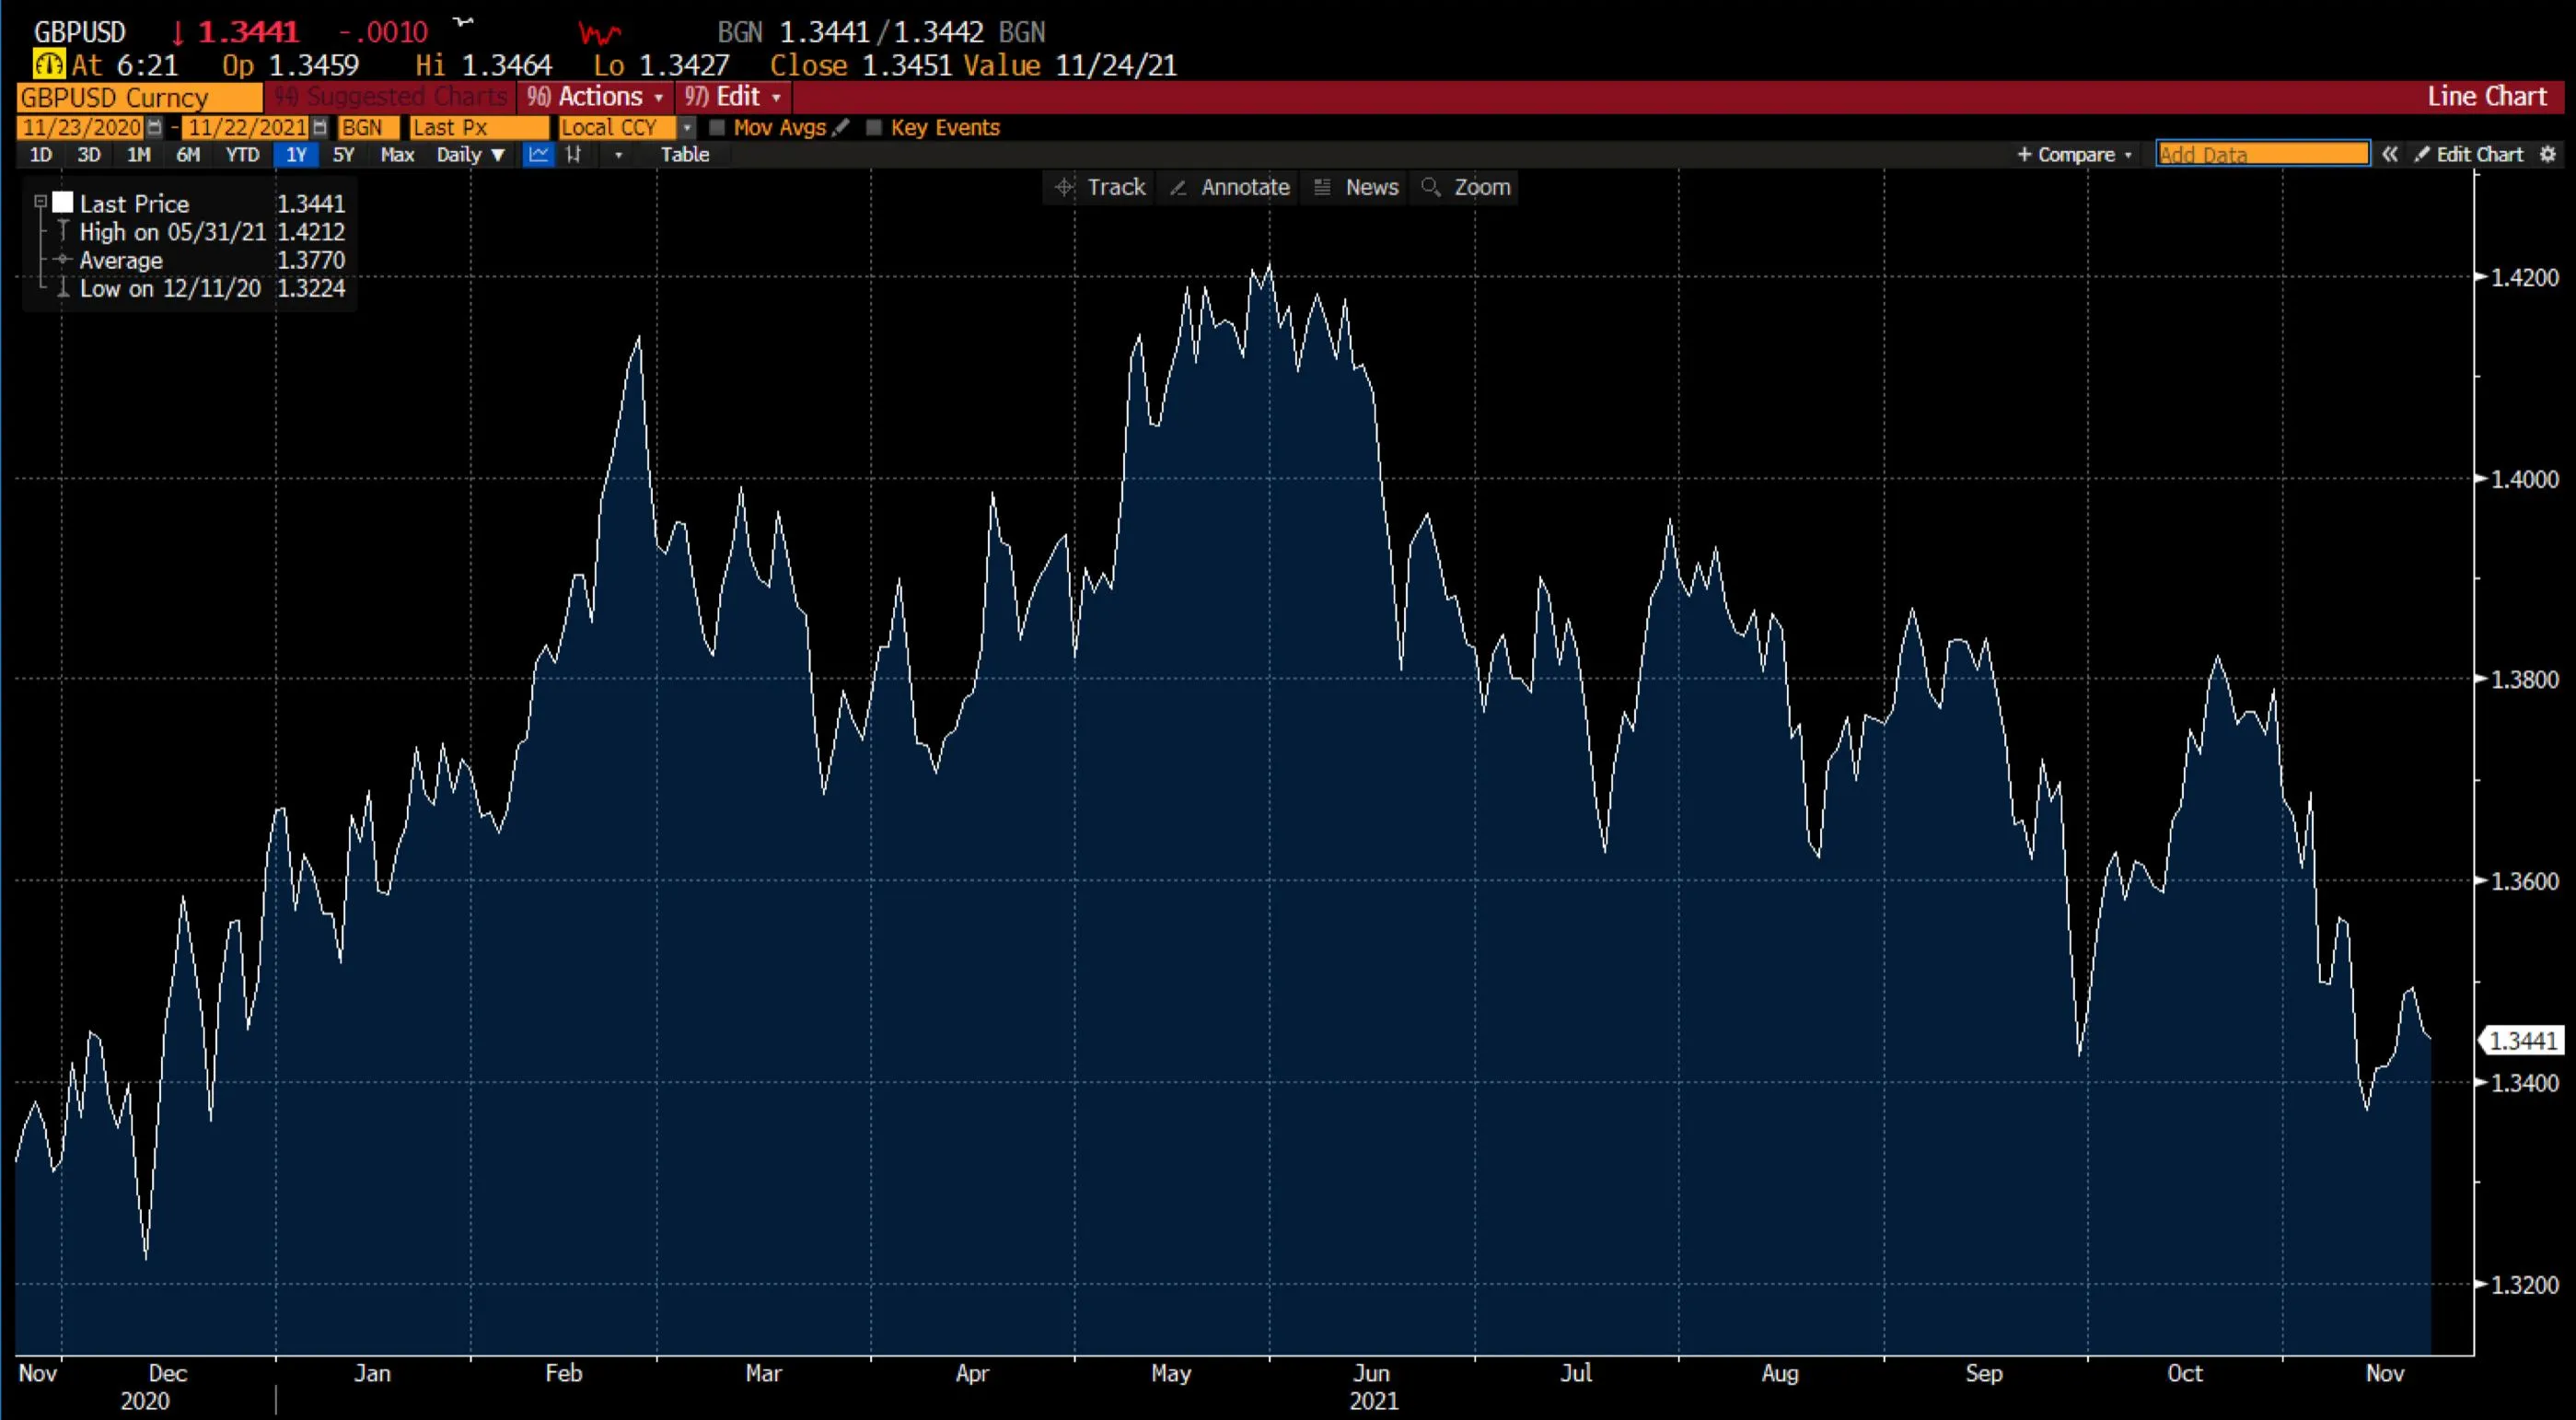Enable the Key Events checkbox
The image size is (2576, 1420).
(x=875, y=128)
